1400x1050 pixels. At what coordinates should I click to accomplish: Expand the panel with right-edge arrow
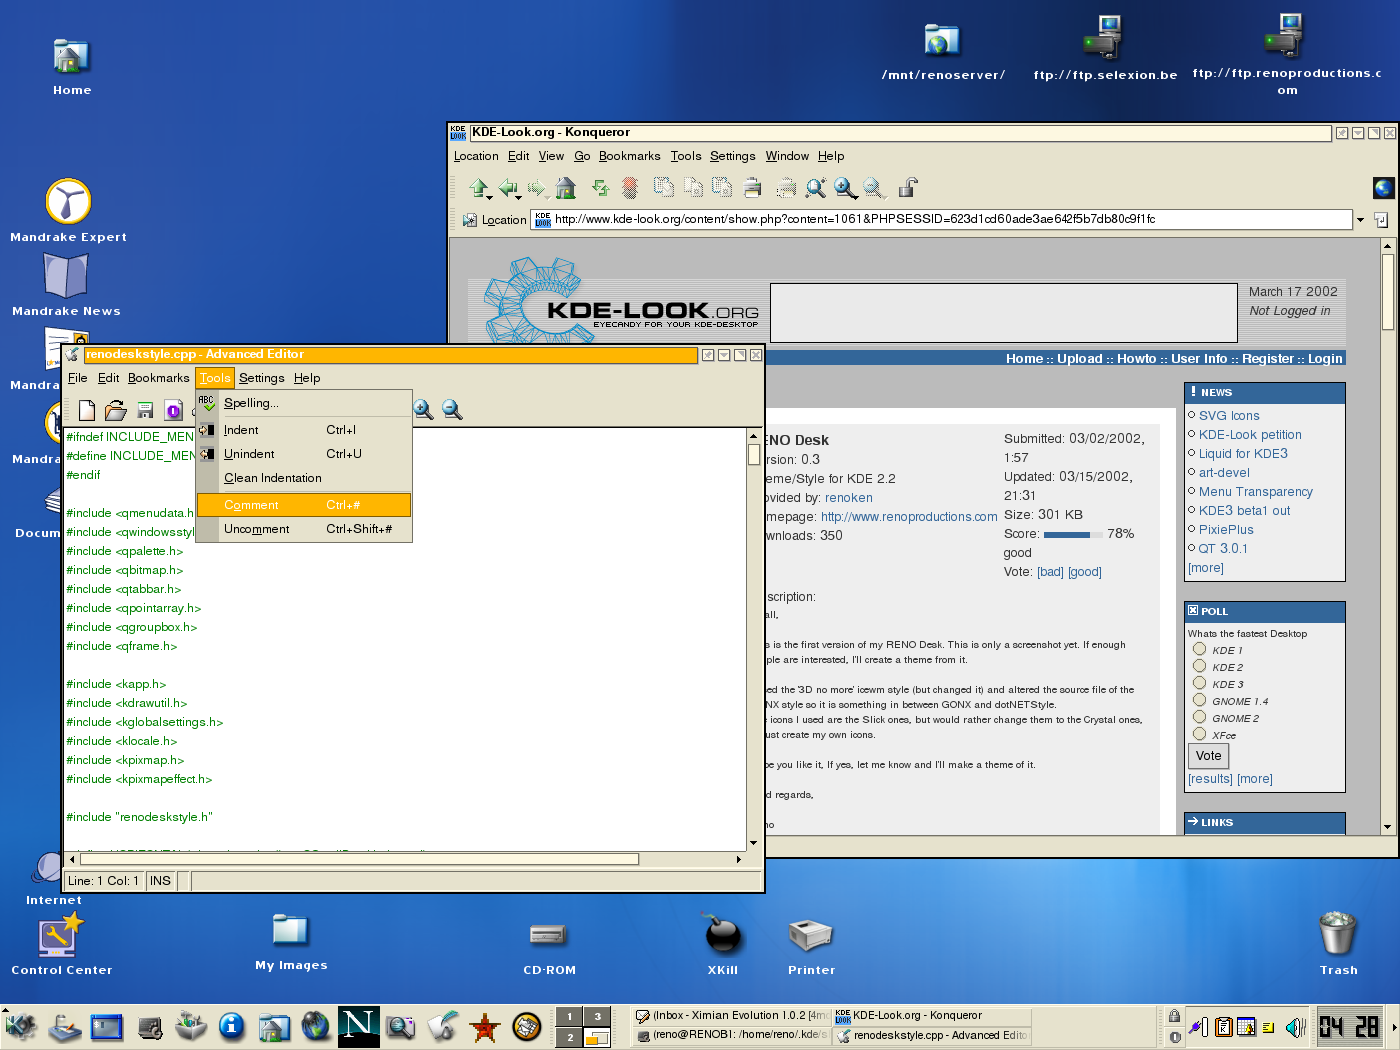point(1394,1027)
